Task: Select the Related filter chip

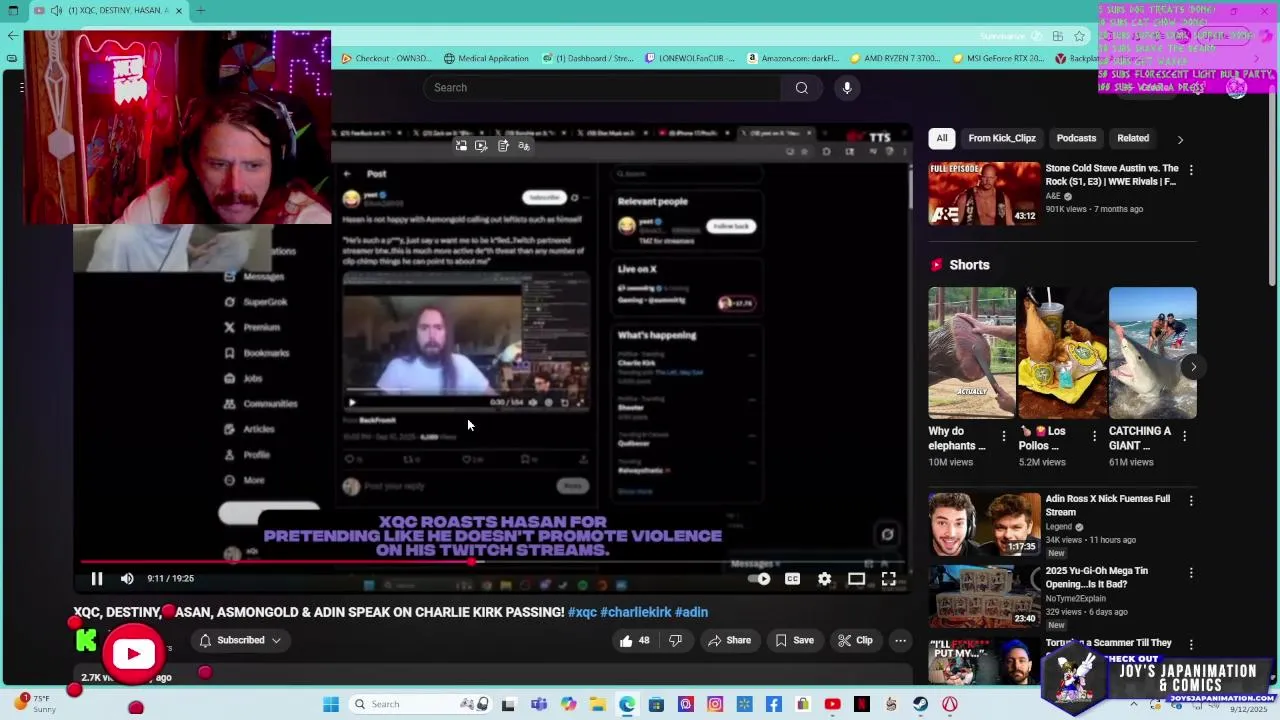Action: pos(1133,138)
